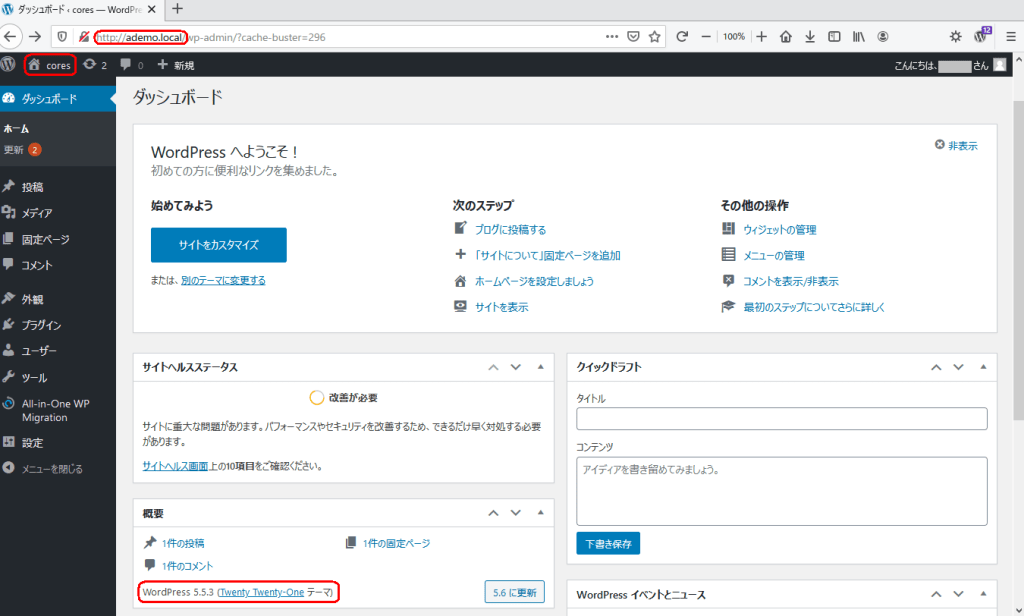Open the Twenty Twenty-One theme link
The height and width of the screenshot is (616, 1024).
pyautogui.click(x=261, y=592)
